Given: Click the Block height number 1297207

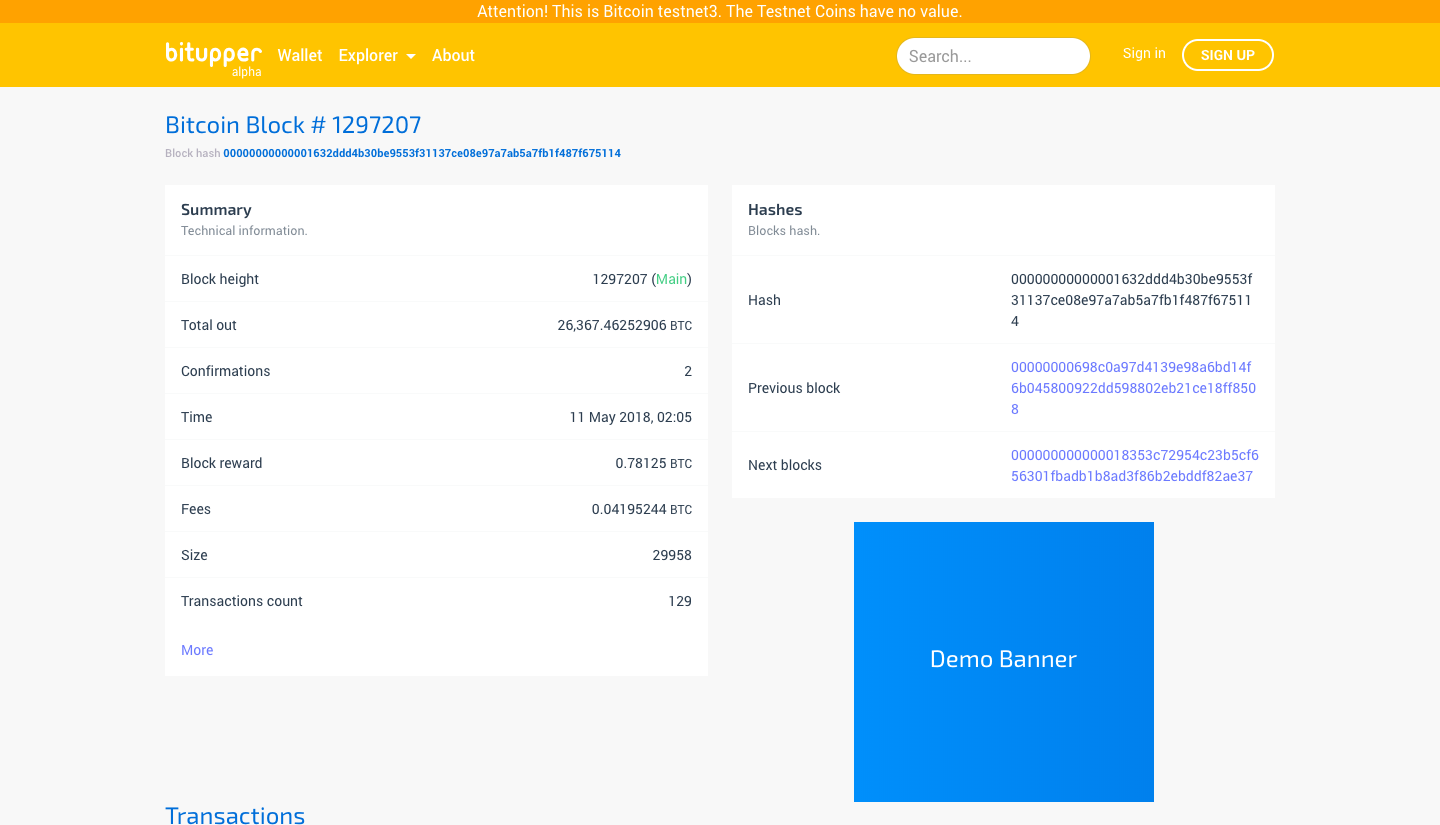Looking at the screenshot, I should (620, 279).
